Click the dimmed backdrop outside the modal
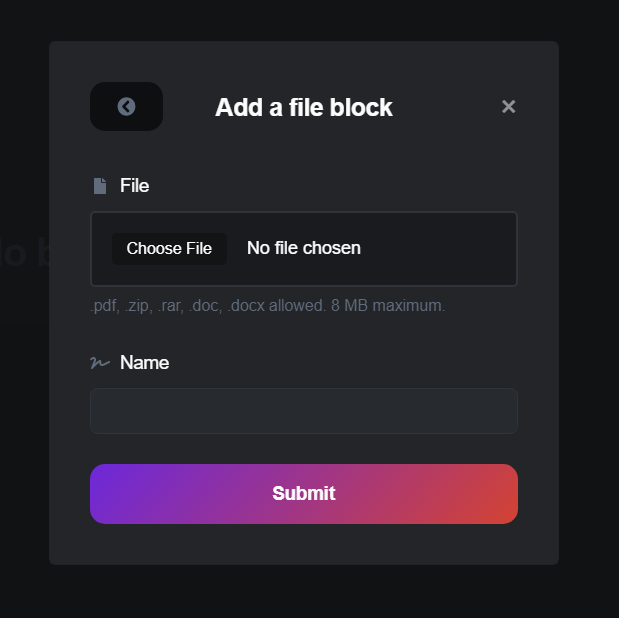Image resolution: width=619 pixels, height=618 pixels. [588, 300]
